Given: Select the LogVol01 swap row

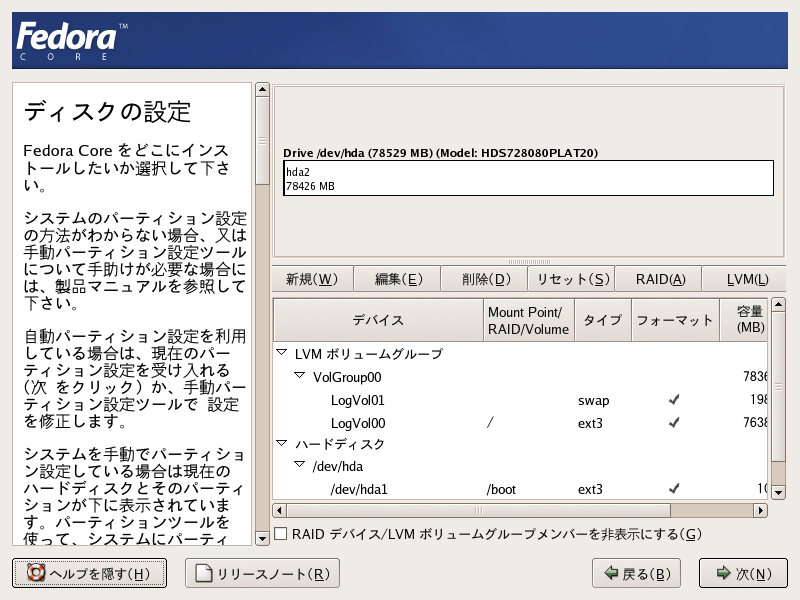Looking at the screenshot, I should coord(520,400).
